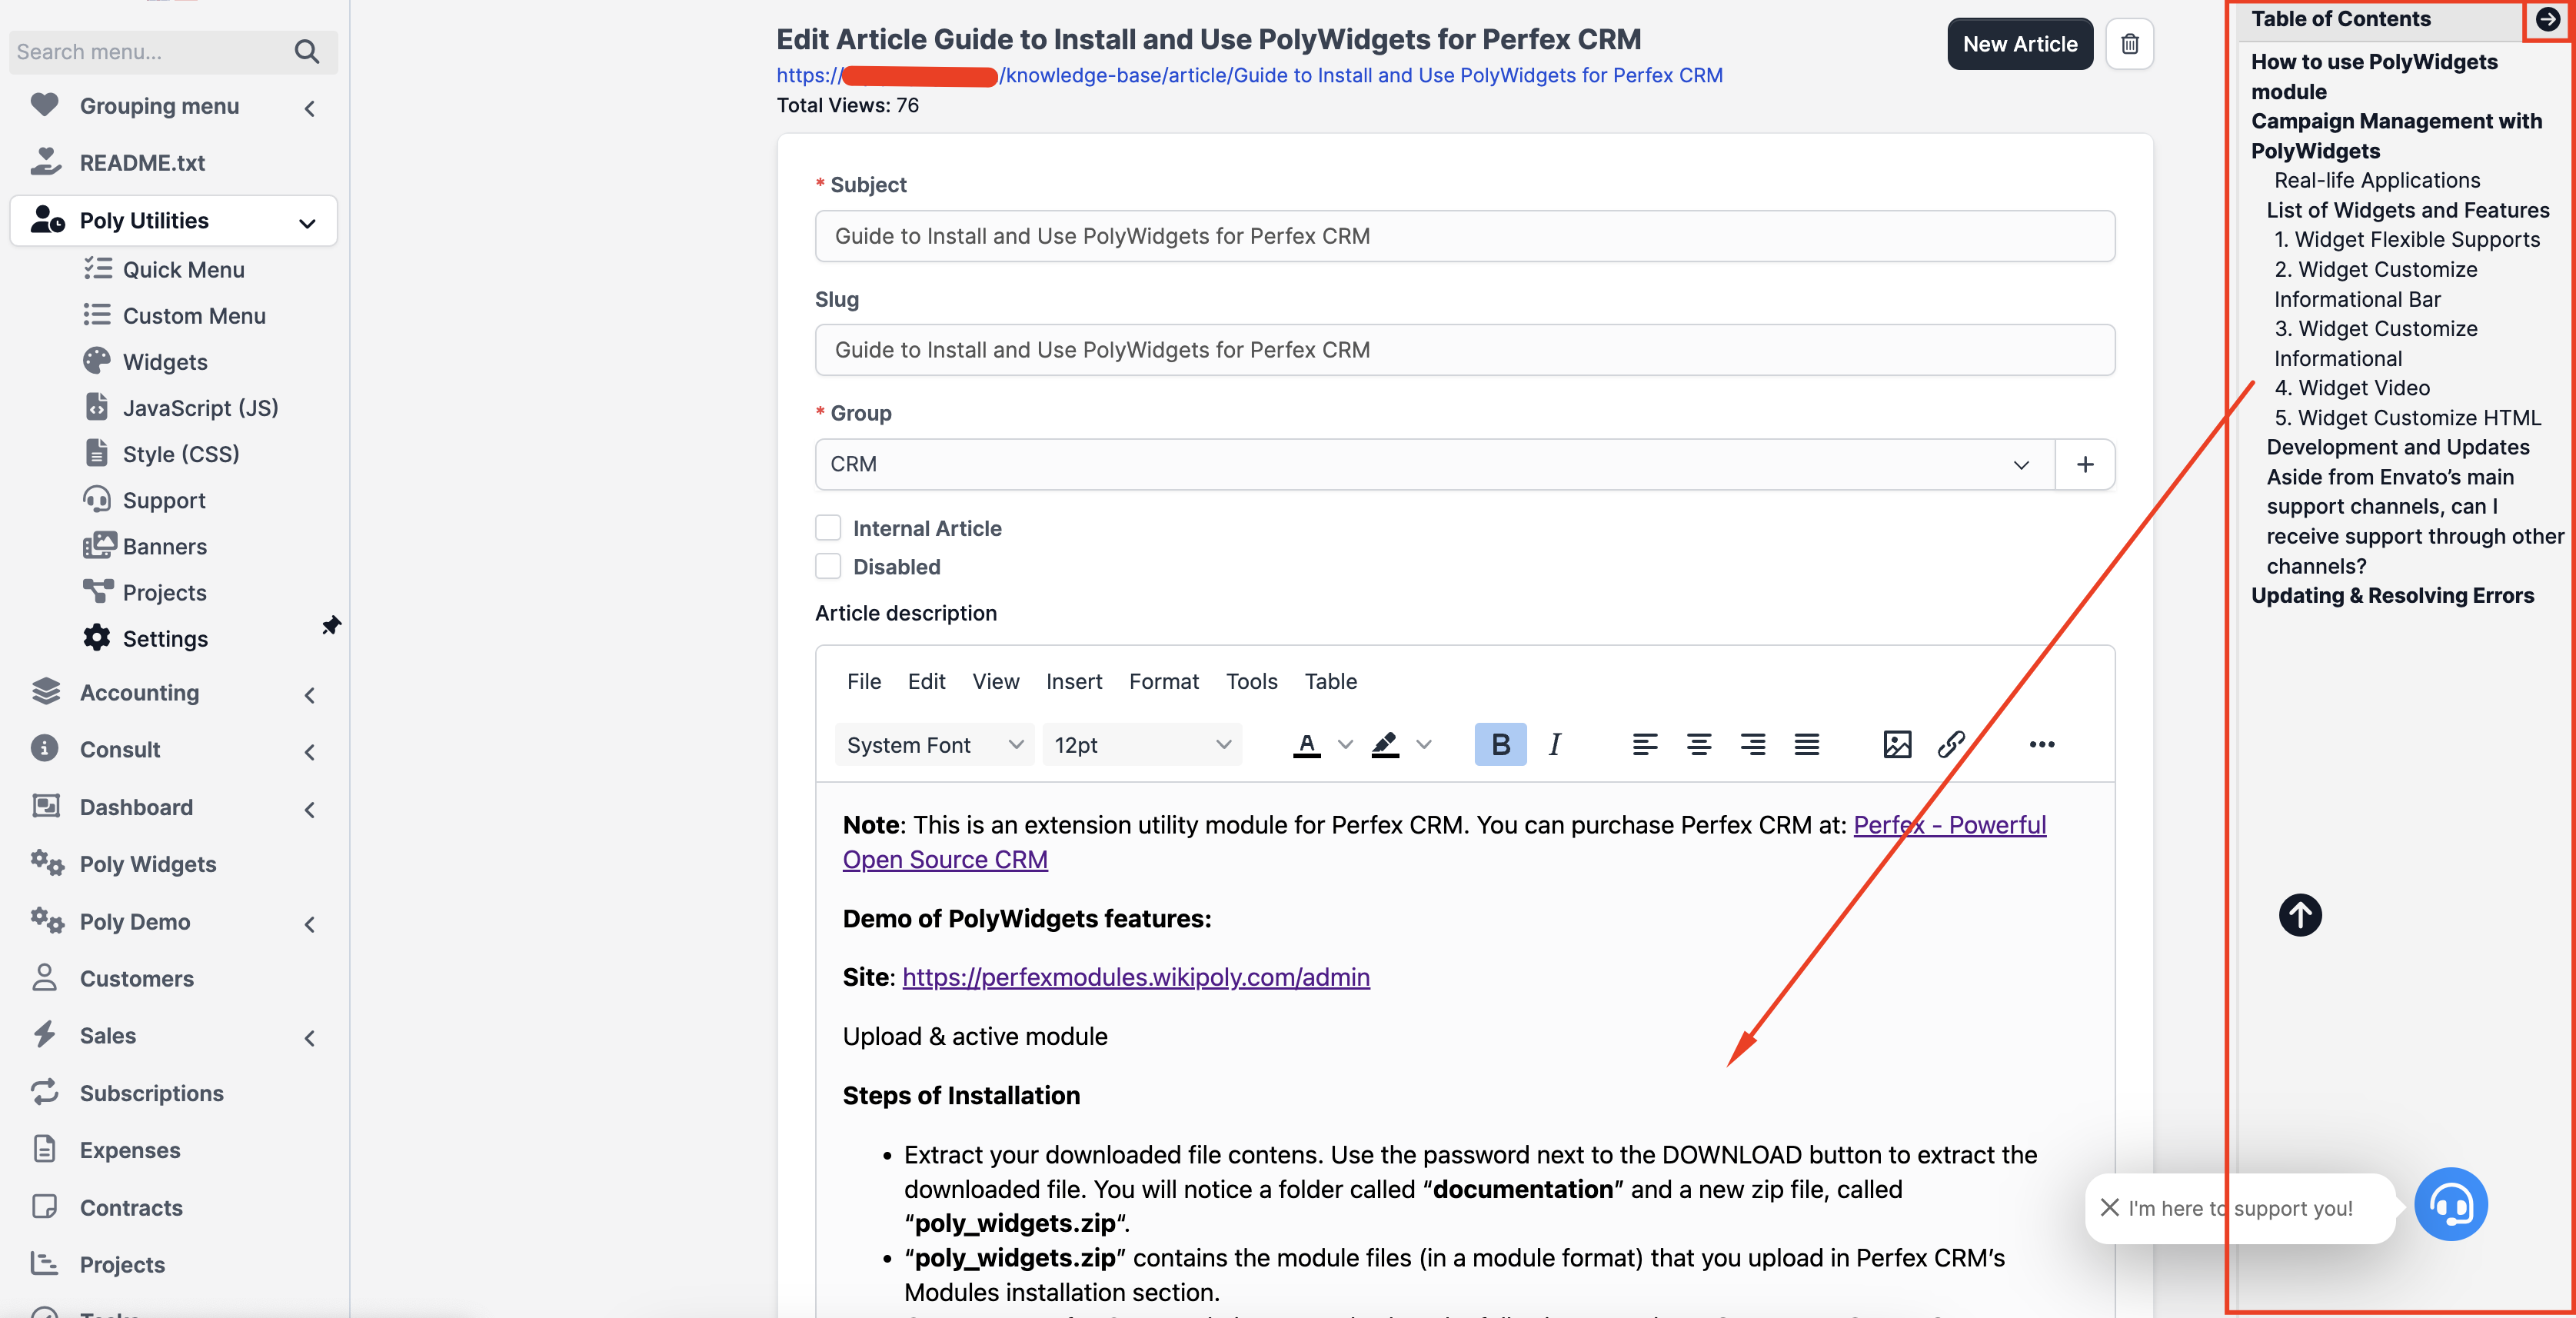
Task: Click the trash delete article icon
Action: click(2129, 44)
